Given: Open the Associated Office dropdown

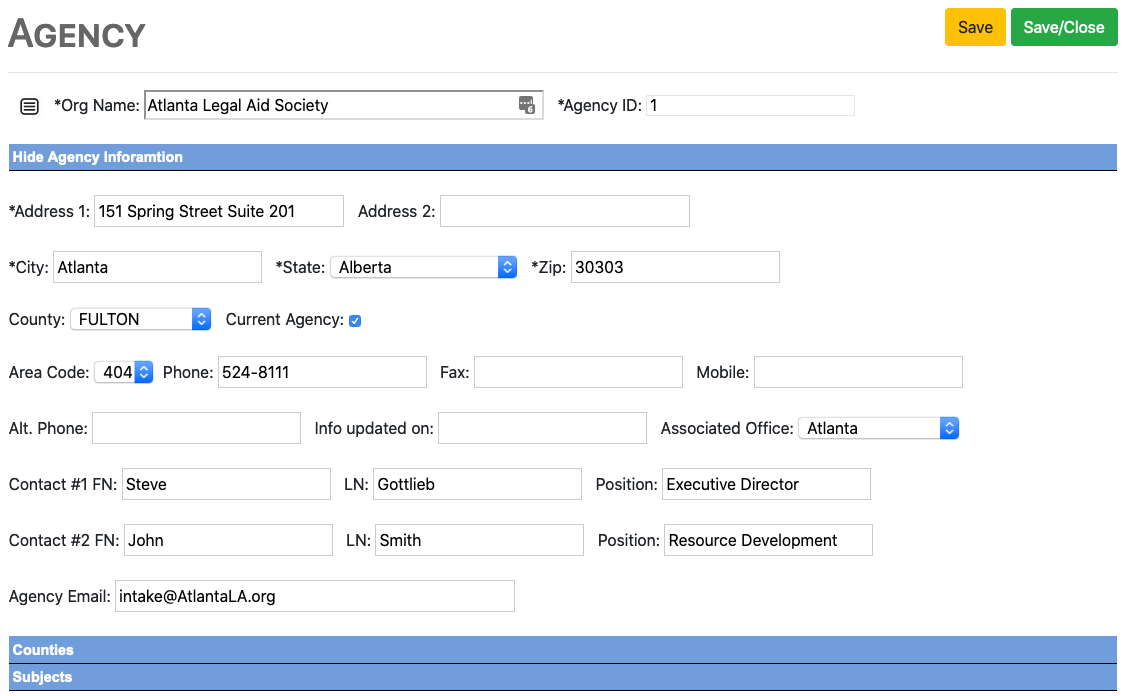Looking at the screenshot, I should [x=878, y=428].
